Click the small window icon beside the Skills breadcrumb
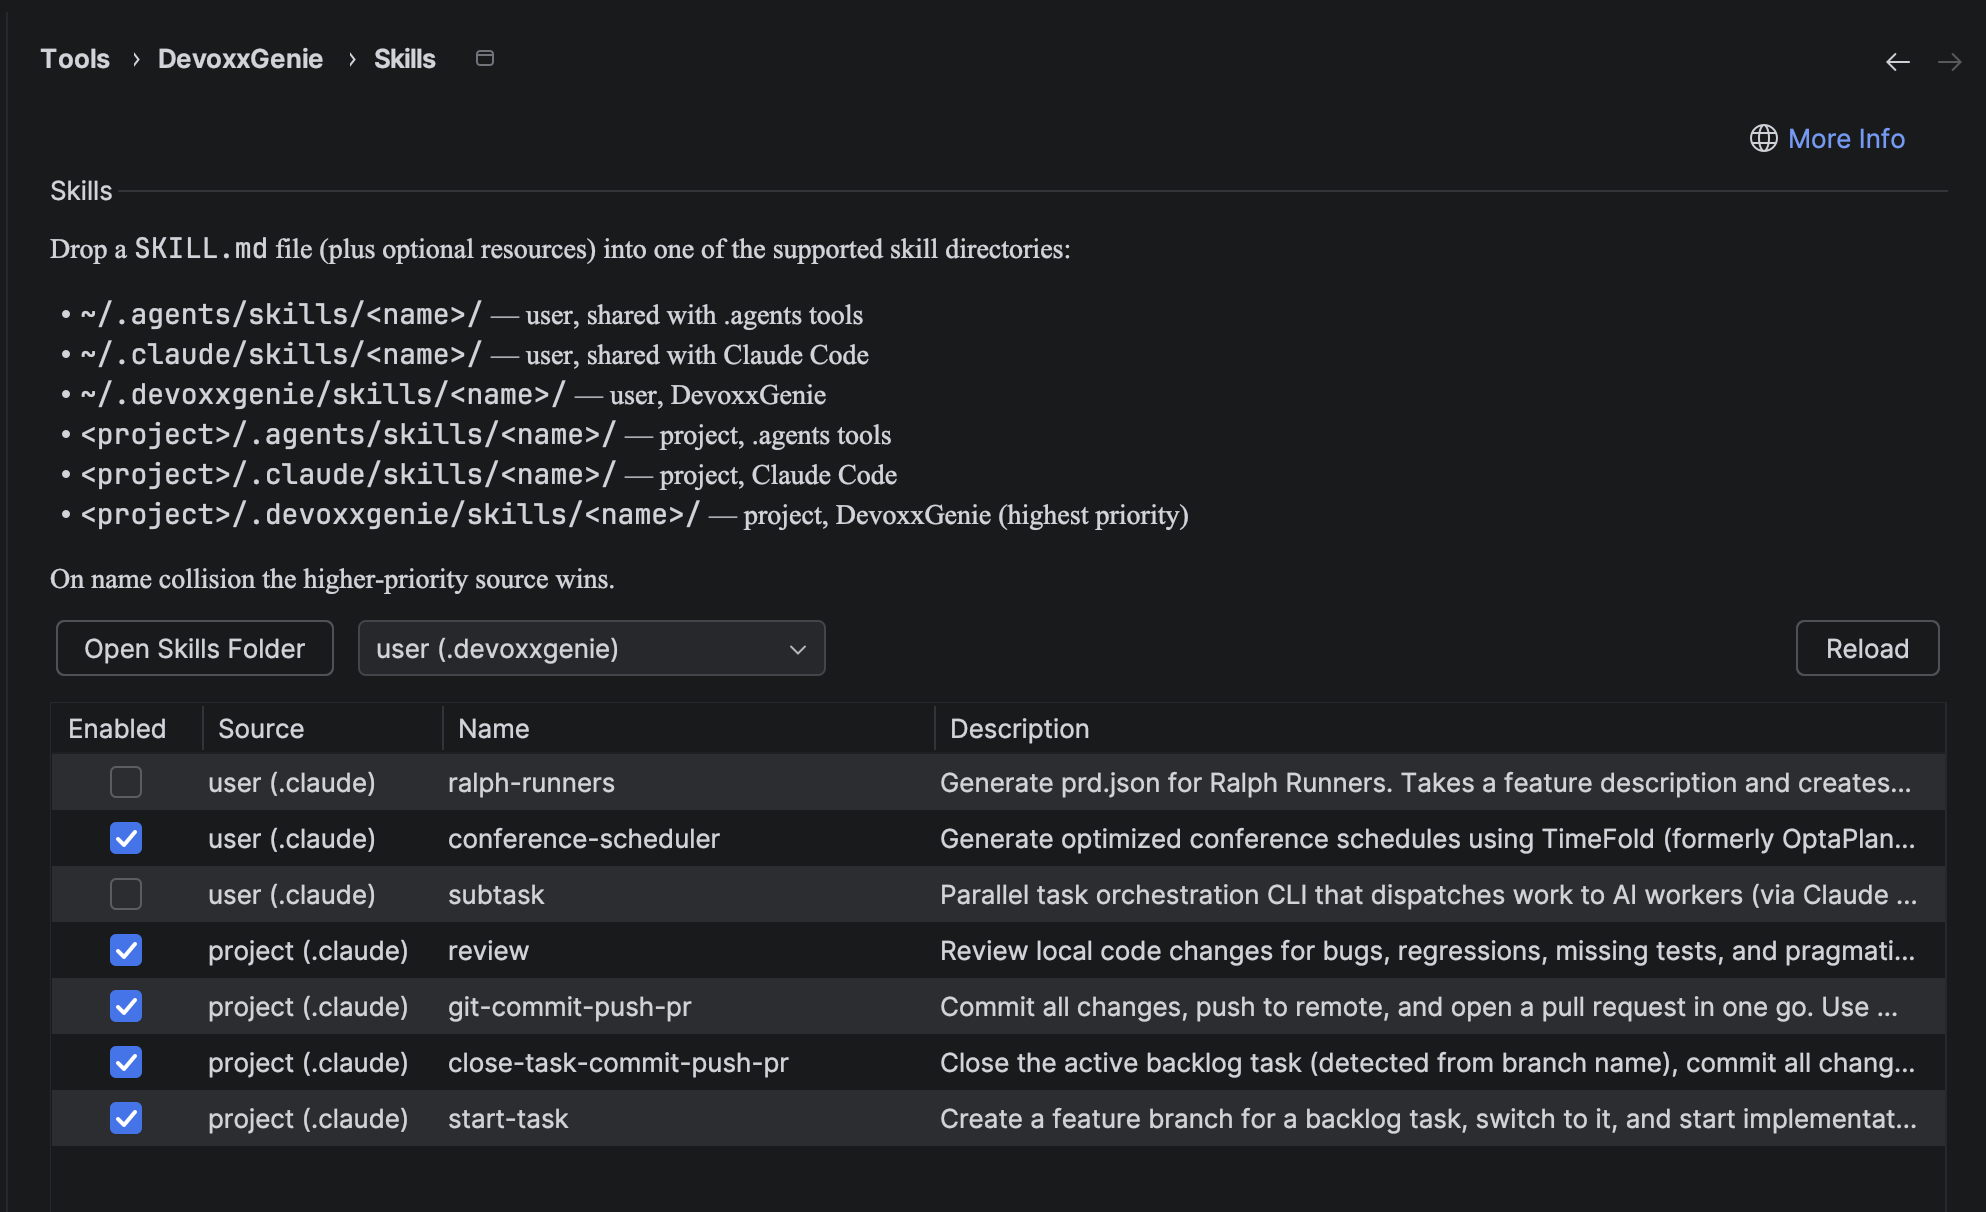1986x1212 pixels. tap(485, 58)
